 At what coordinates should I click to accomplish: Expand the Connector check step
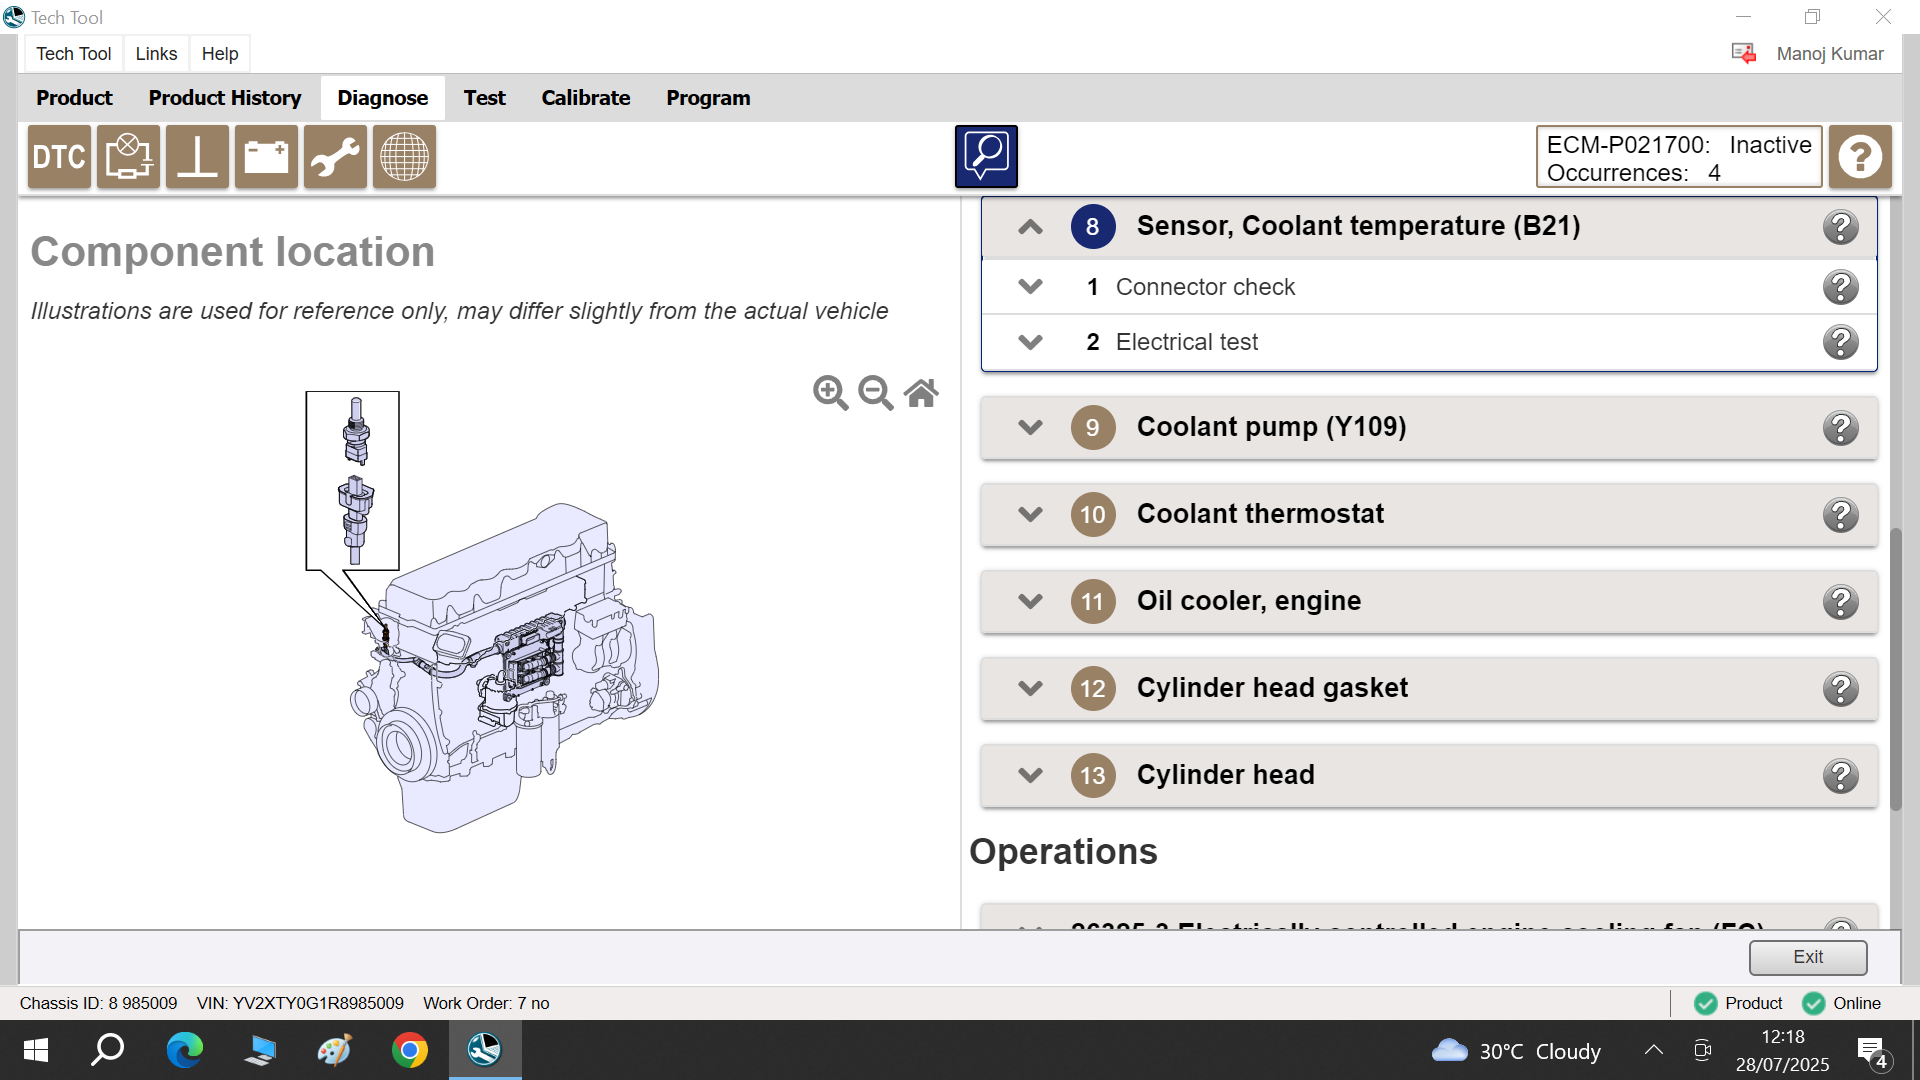(1030, 287)
